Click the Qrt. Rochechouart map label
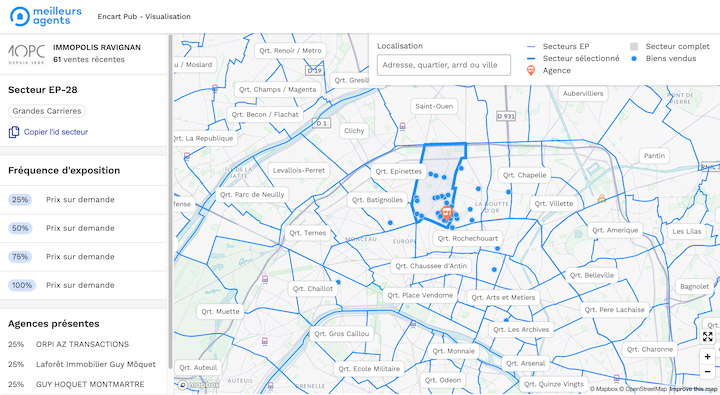720x395 pixels. click(467, 238)
